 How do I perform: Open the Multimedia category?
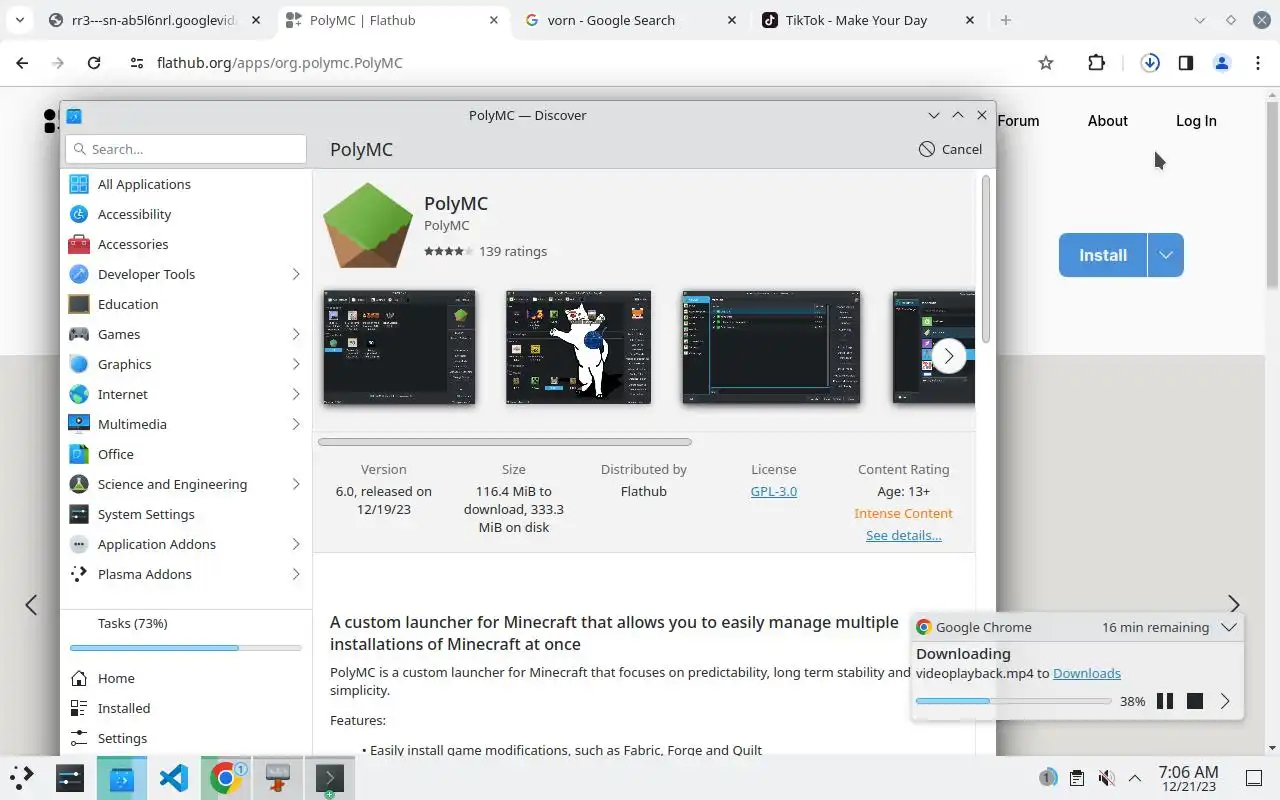pos(186,424)
